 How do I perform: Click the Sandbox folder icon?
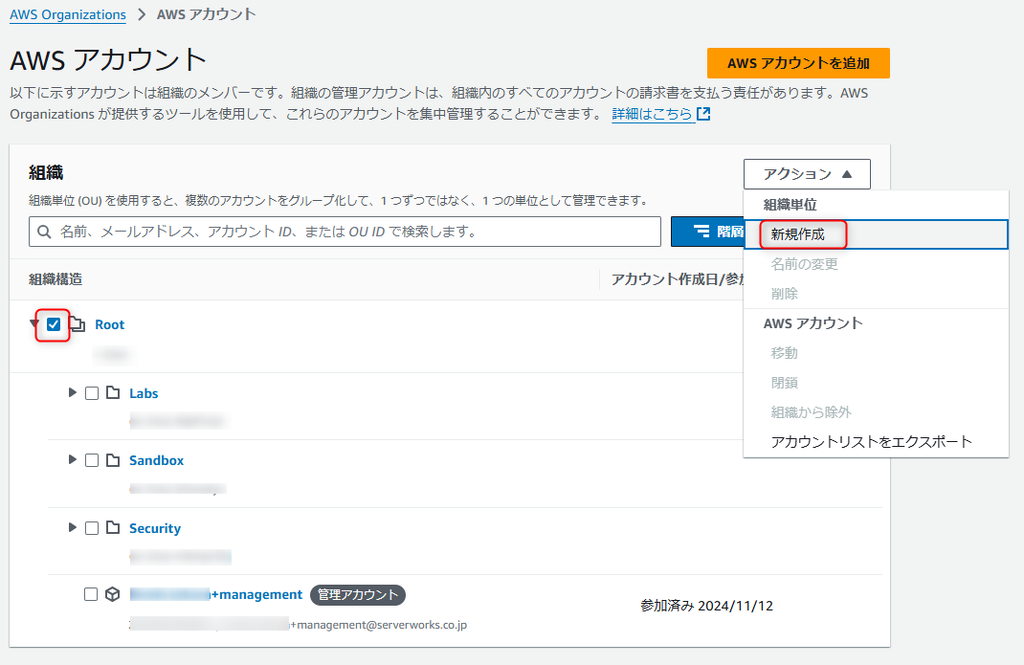click(113, 460)
